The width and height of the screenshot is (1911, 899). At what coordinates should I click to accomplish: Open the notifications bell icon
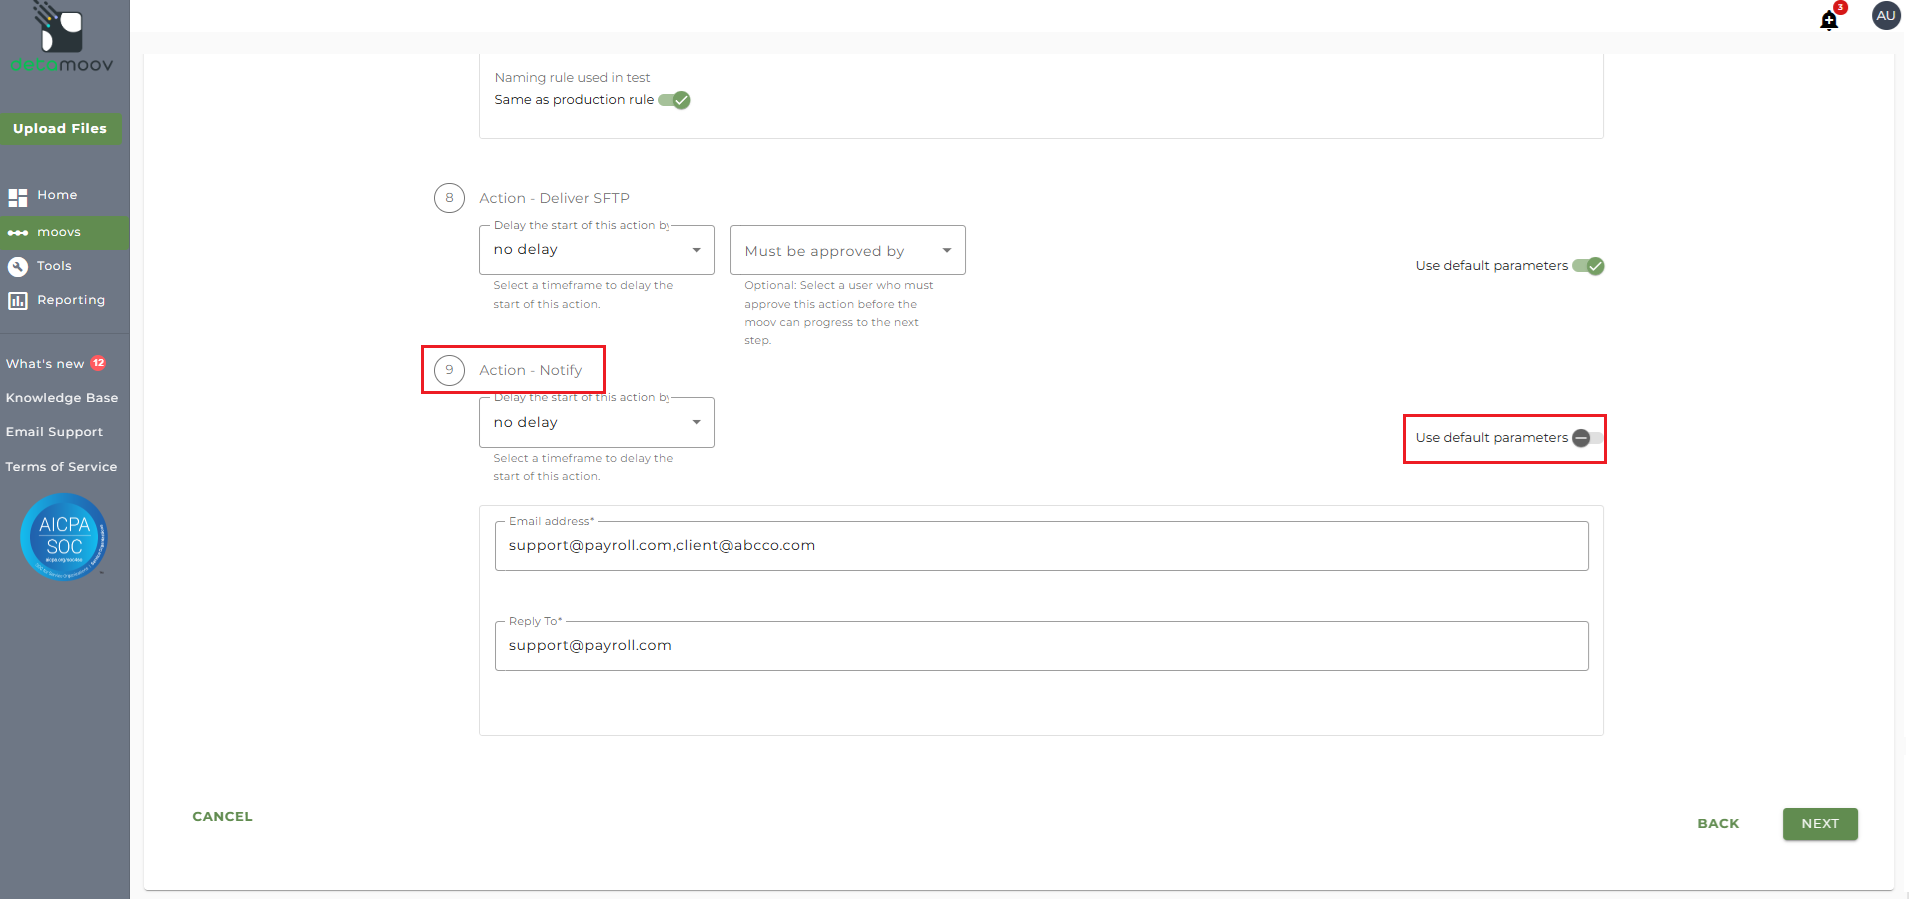click(x=1829, y=20)
